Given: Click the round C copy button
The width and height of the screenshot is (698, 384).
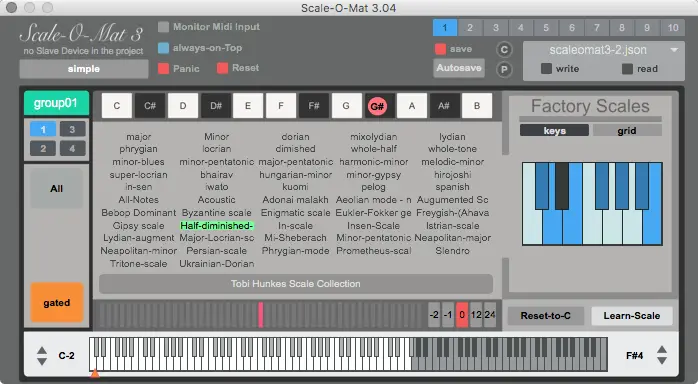Looking at the screenshot, I should [504, 49].
